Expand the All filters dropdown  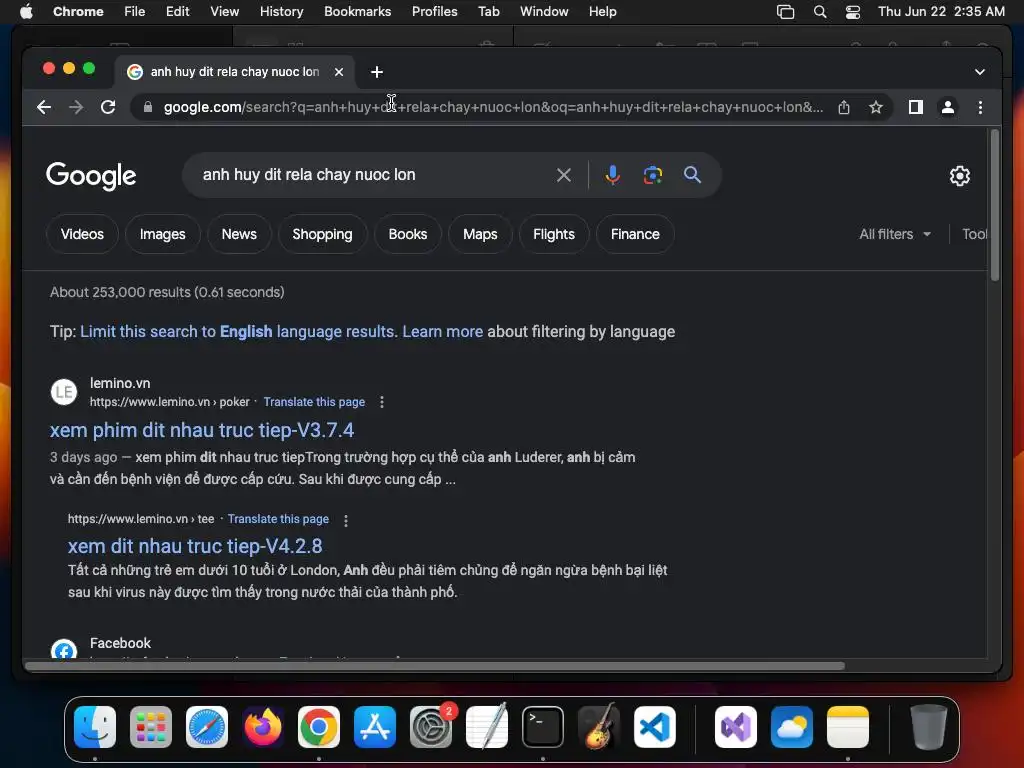[x=895, y=234]
